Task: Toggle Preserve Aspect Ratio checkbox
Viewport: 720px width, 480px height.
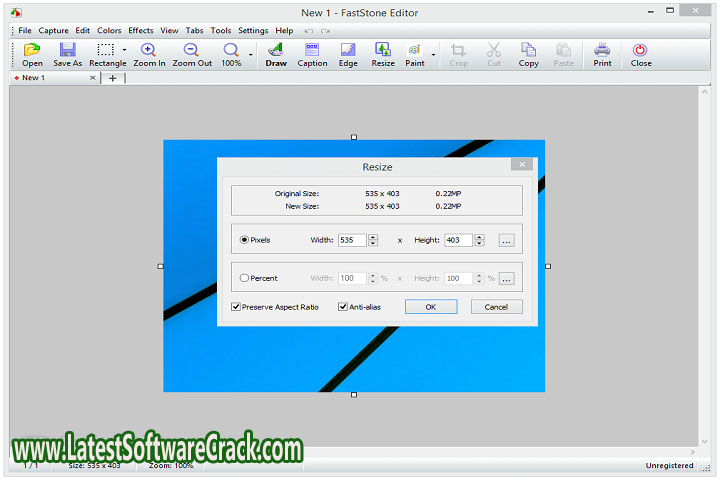Action: click(x=236, y=307)
